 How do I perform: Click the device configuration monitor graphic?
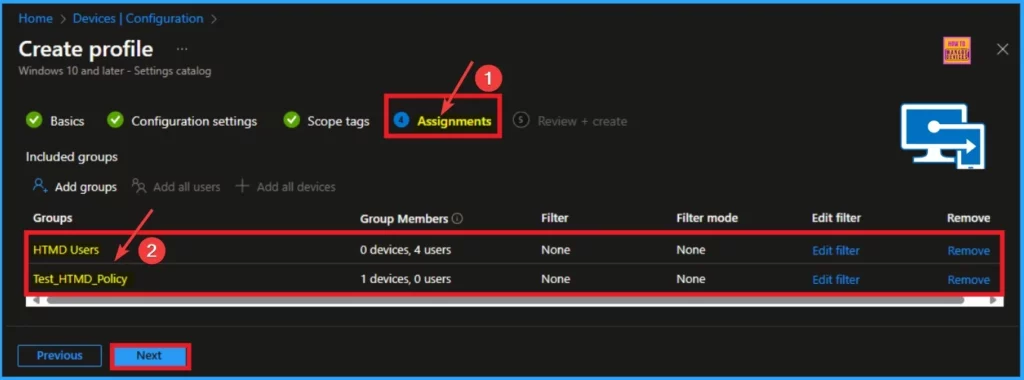[x=942, y=136]
